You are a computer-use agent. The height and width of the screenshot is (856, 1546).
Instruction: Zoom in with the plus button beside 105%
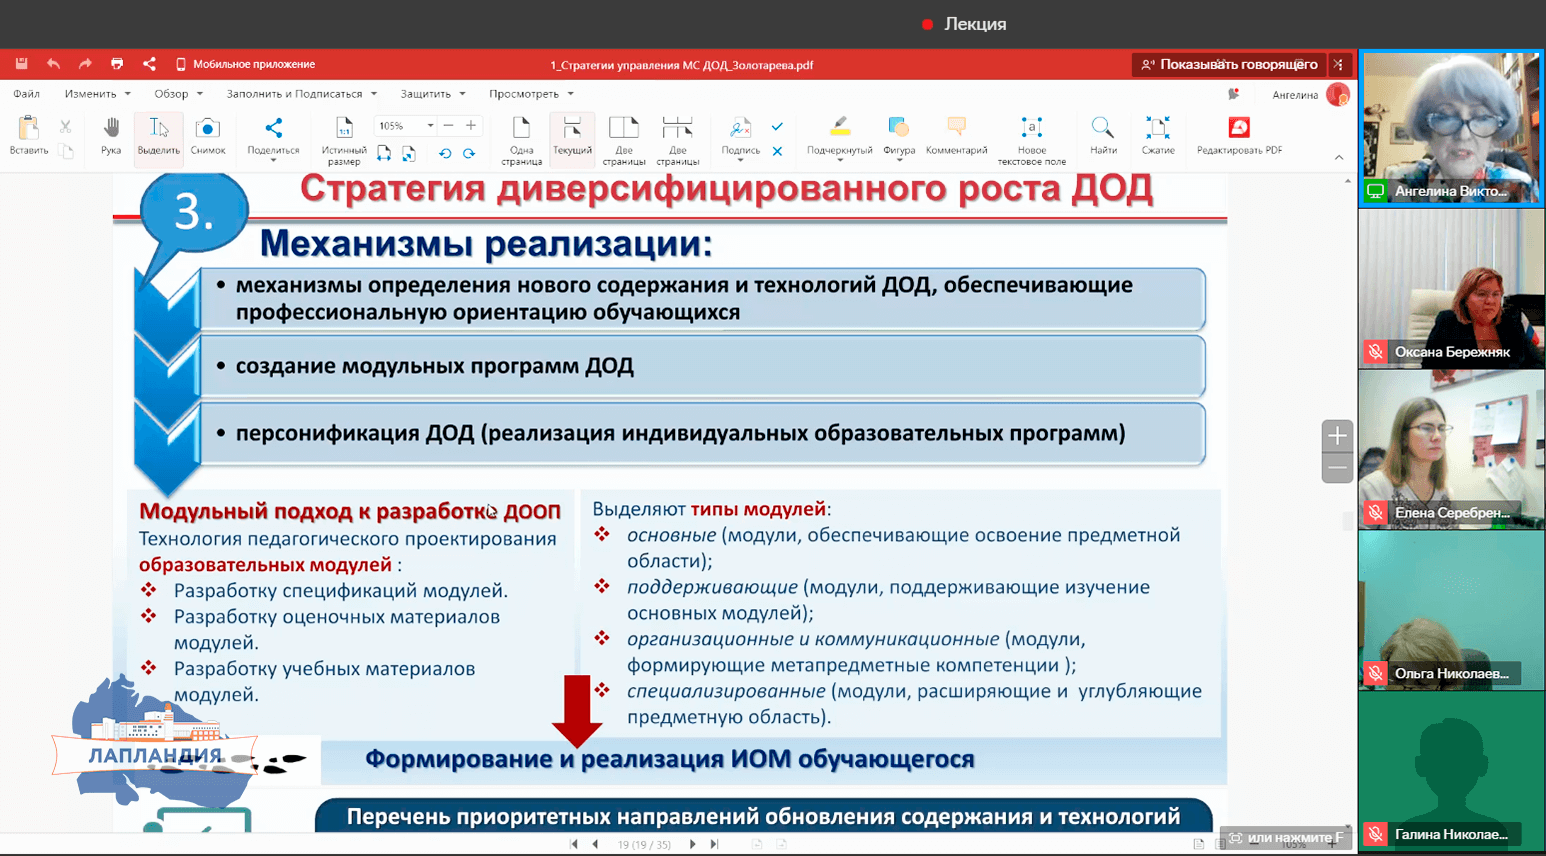[x=471, y=126]
